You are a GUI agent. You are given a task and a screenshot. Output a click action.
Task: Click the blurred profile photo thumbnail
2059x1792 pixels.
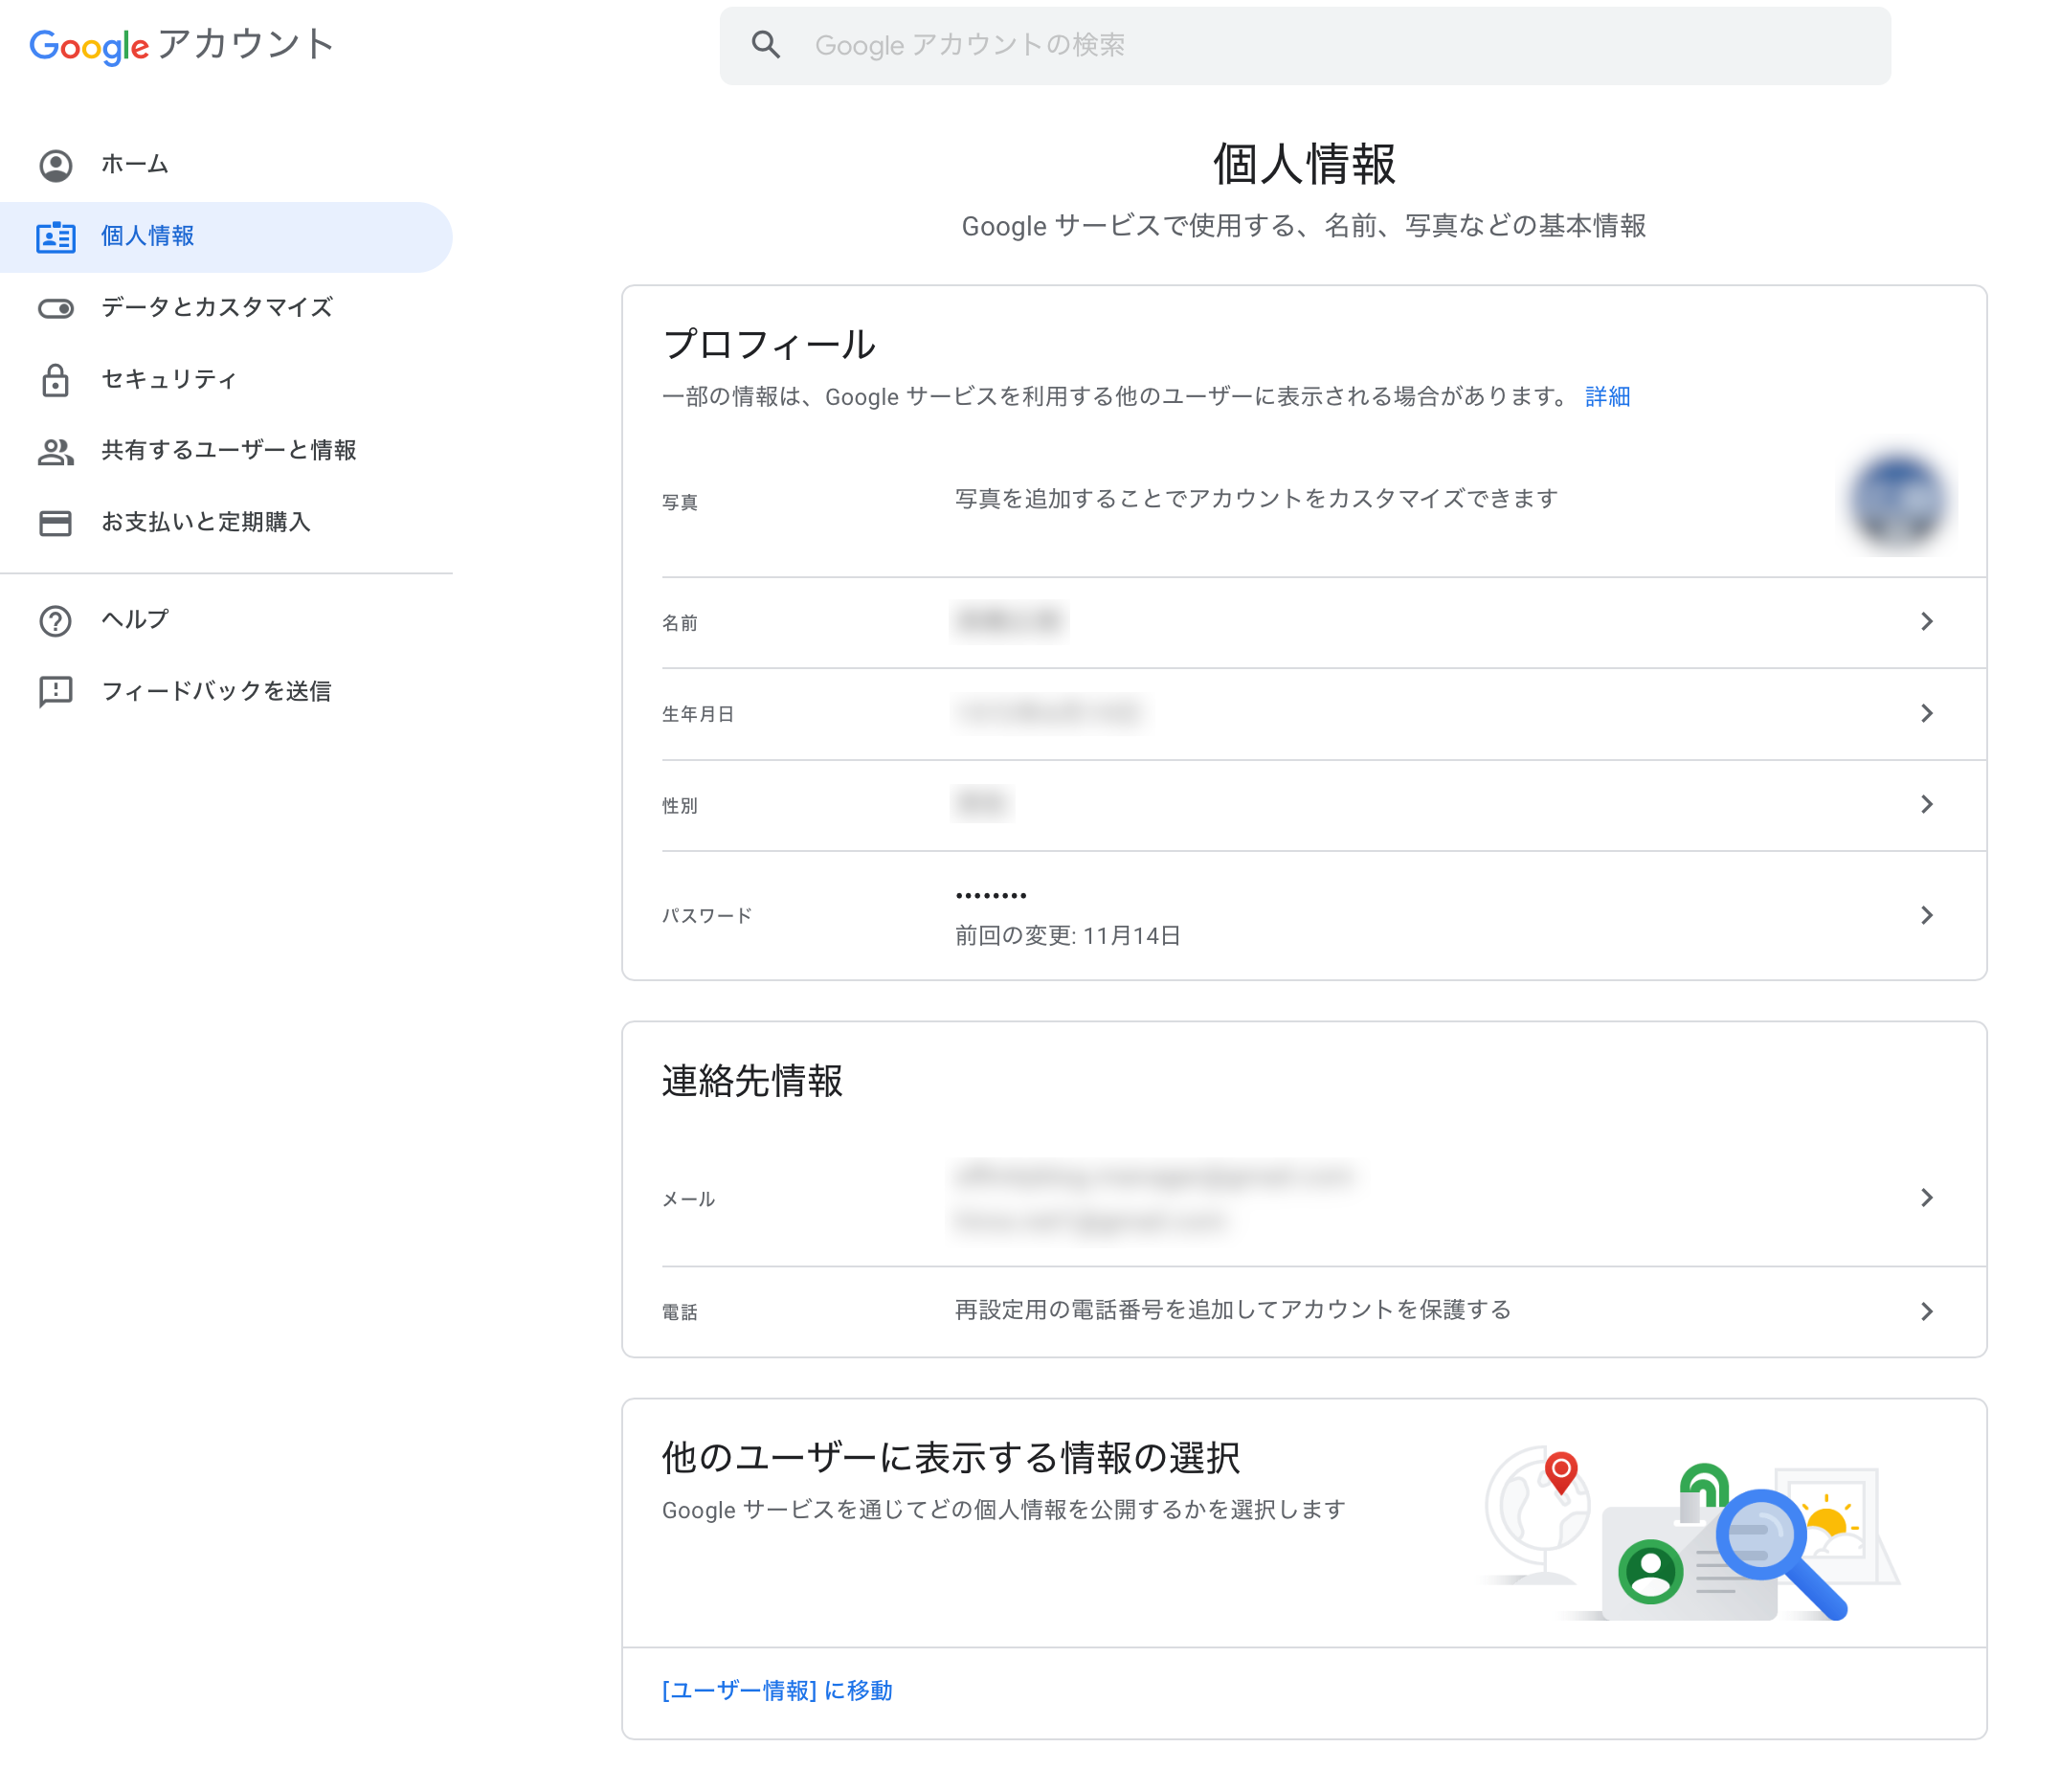point(1897,502)
